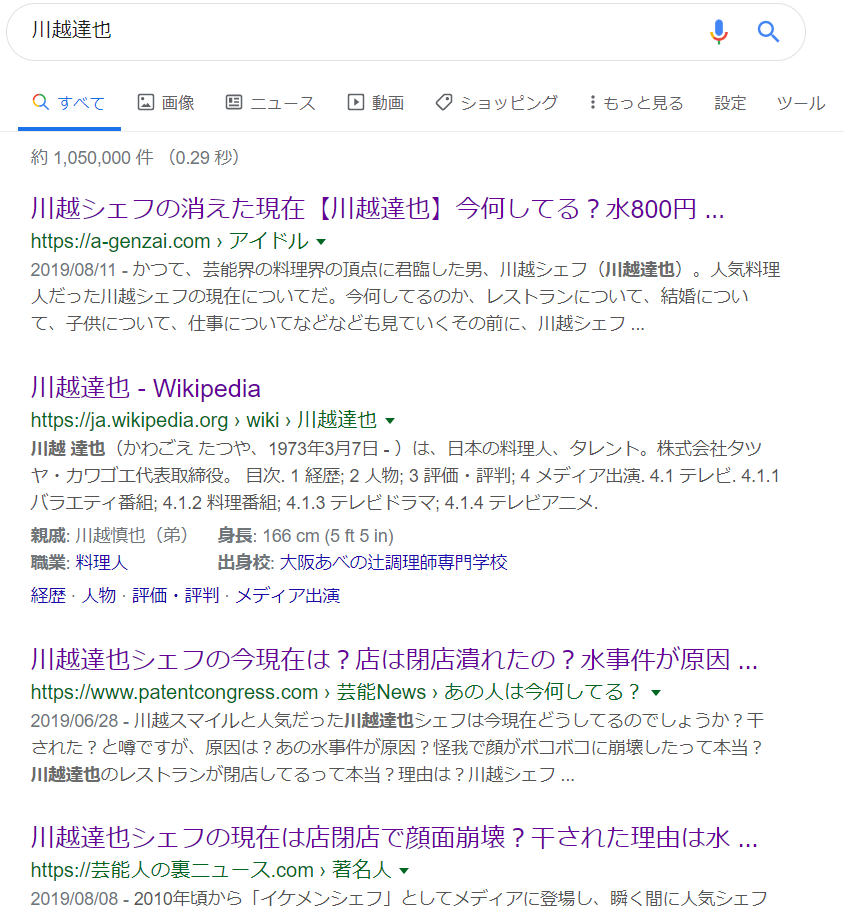The width and height of the screenshot is (844, 915).
Task: Click the 芸能人の裏ニュース.com URL breadcrumb
Action: point(211,870)
